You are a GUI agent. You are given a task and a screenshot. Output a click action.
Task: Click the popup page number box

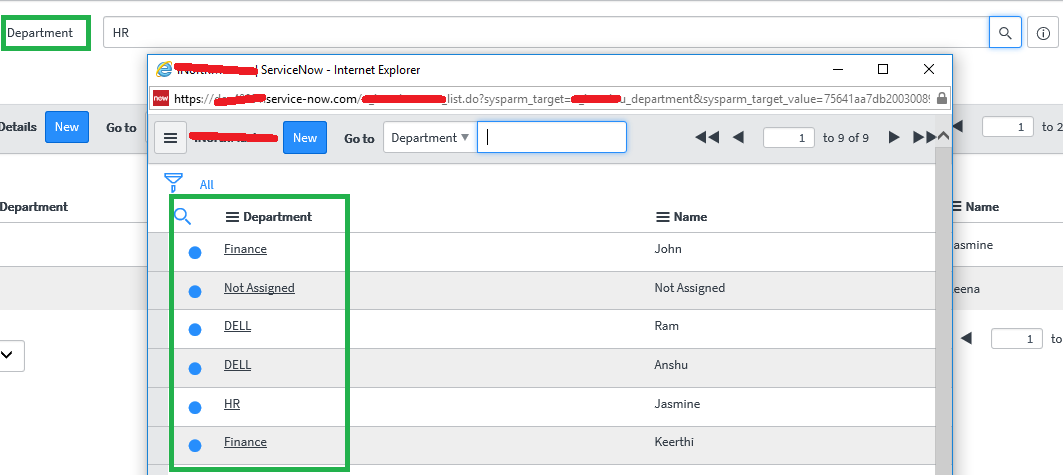tap(788, 138)
